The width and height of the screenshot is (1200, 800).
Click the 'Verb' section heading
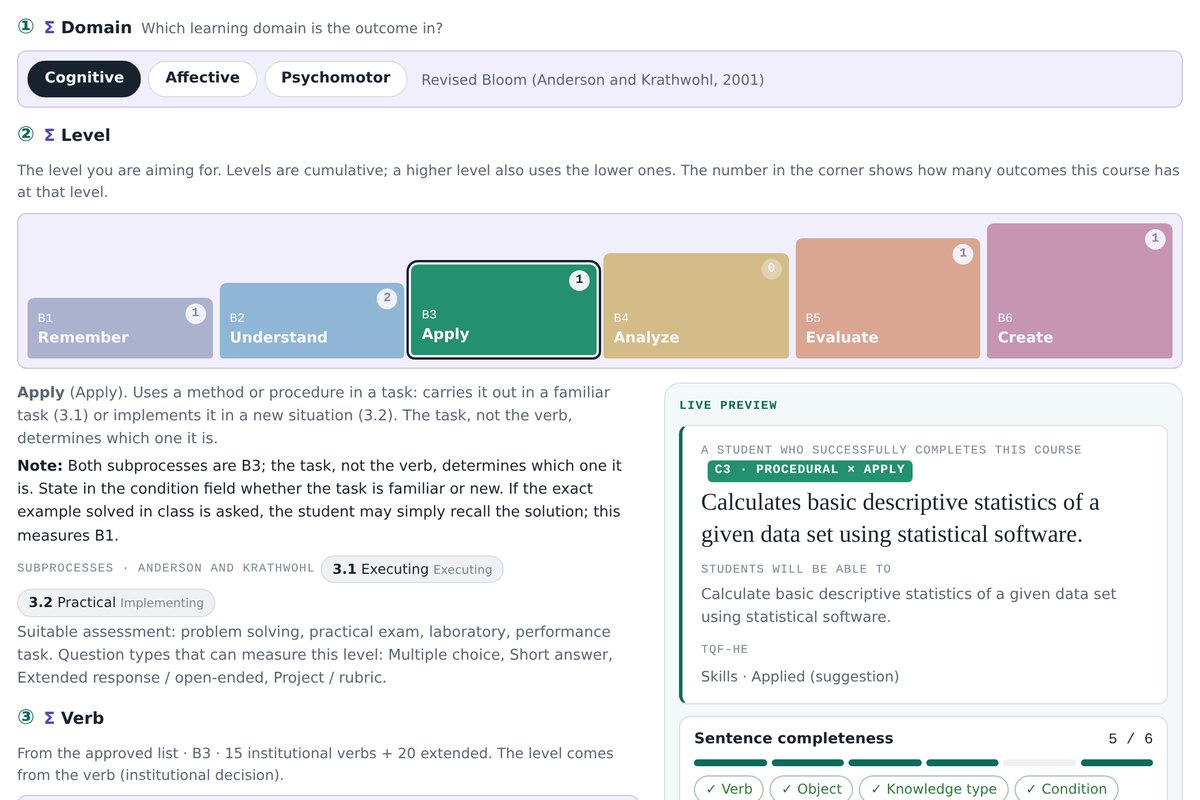82,718
